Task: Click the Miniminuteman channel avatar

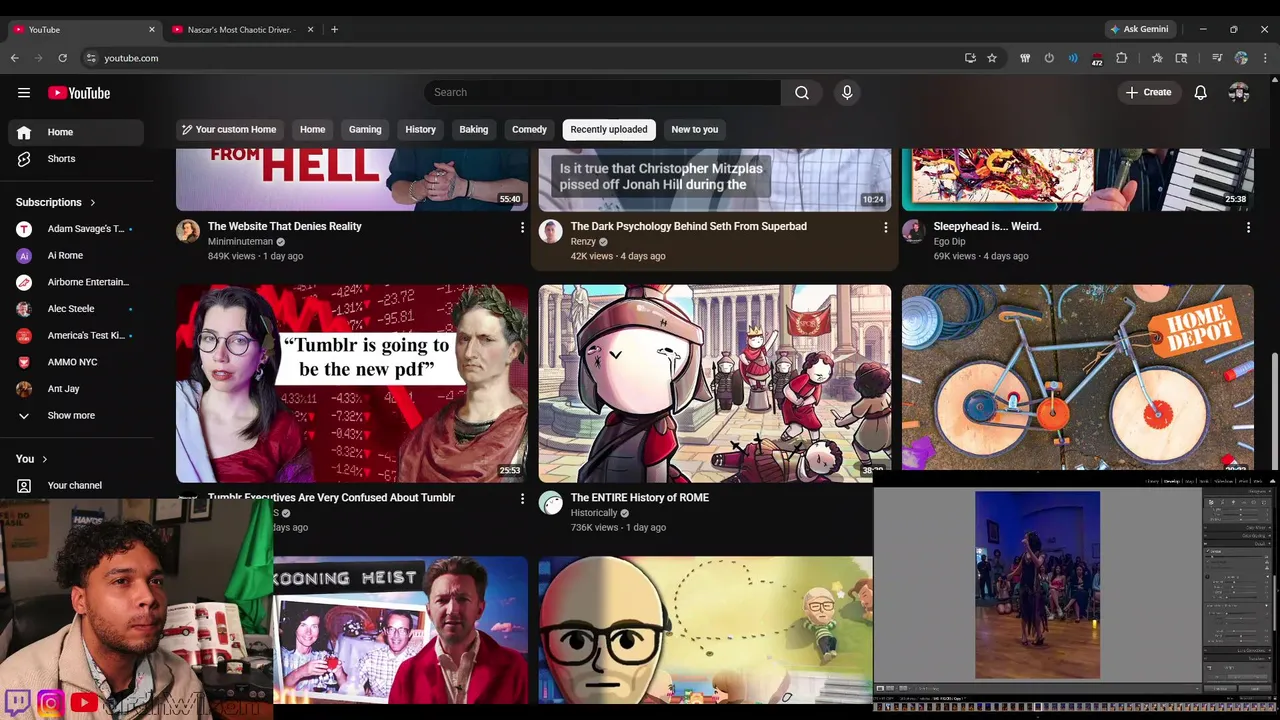Action: coord(188,232)
